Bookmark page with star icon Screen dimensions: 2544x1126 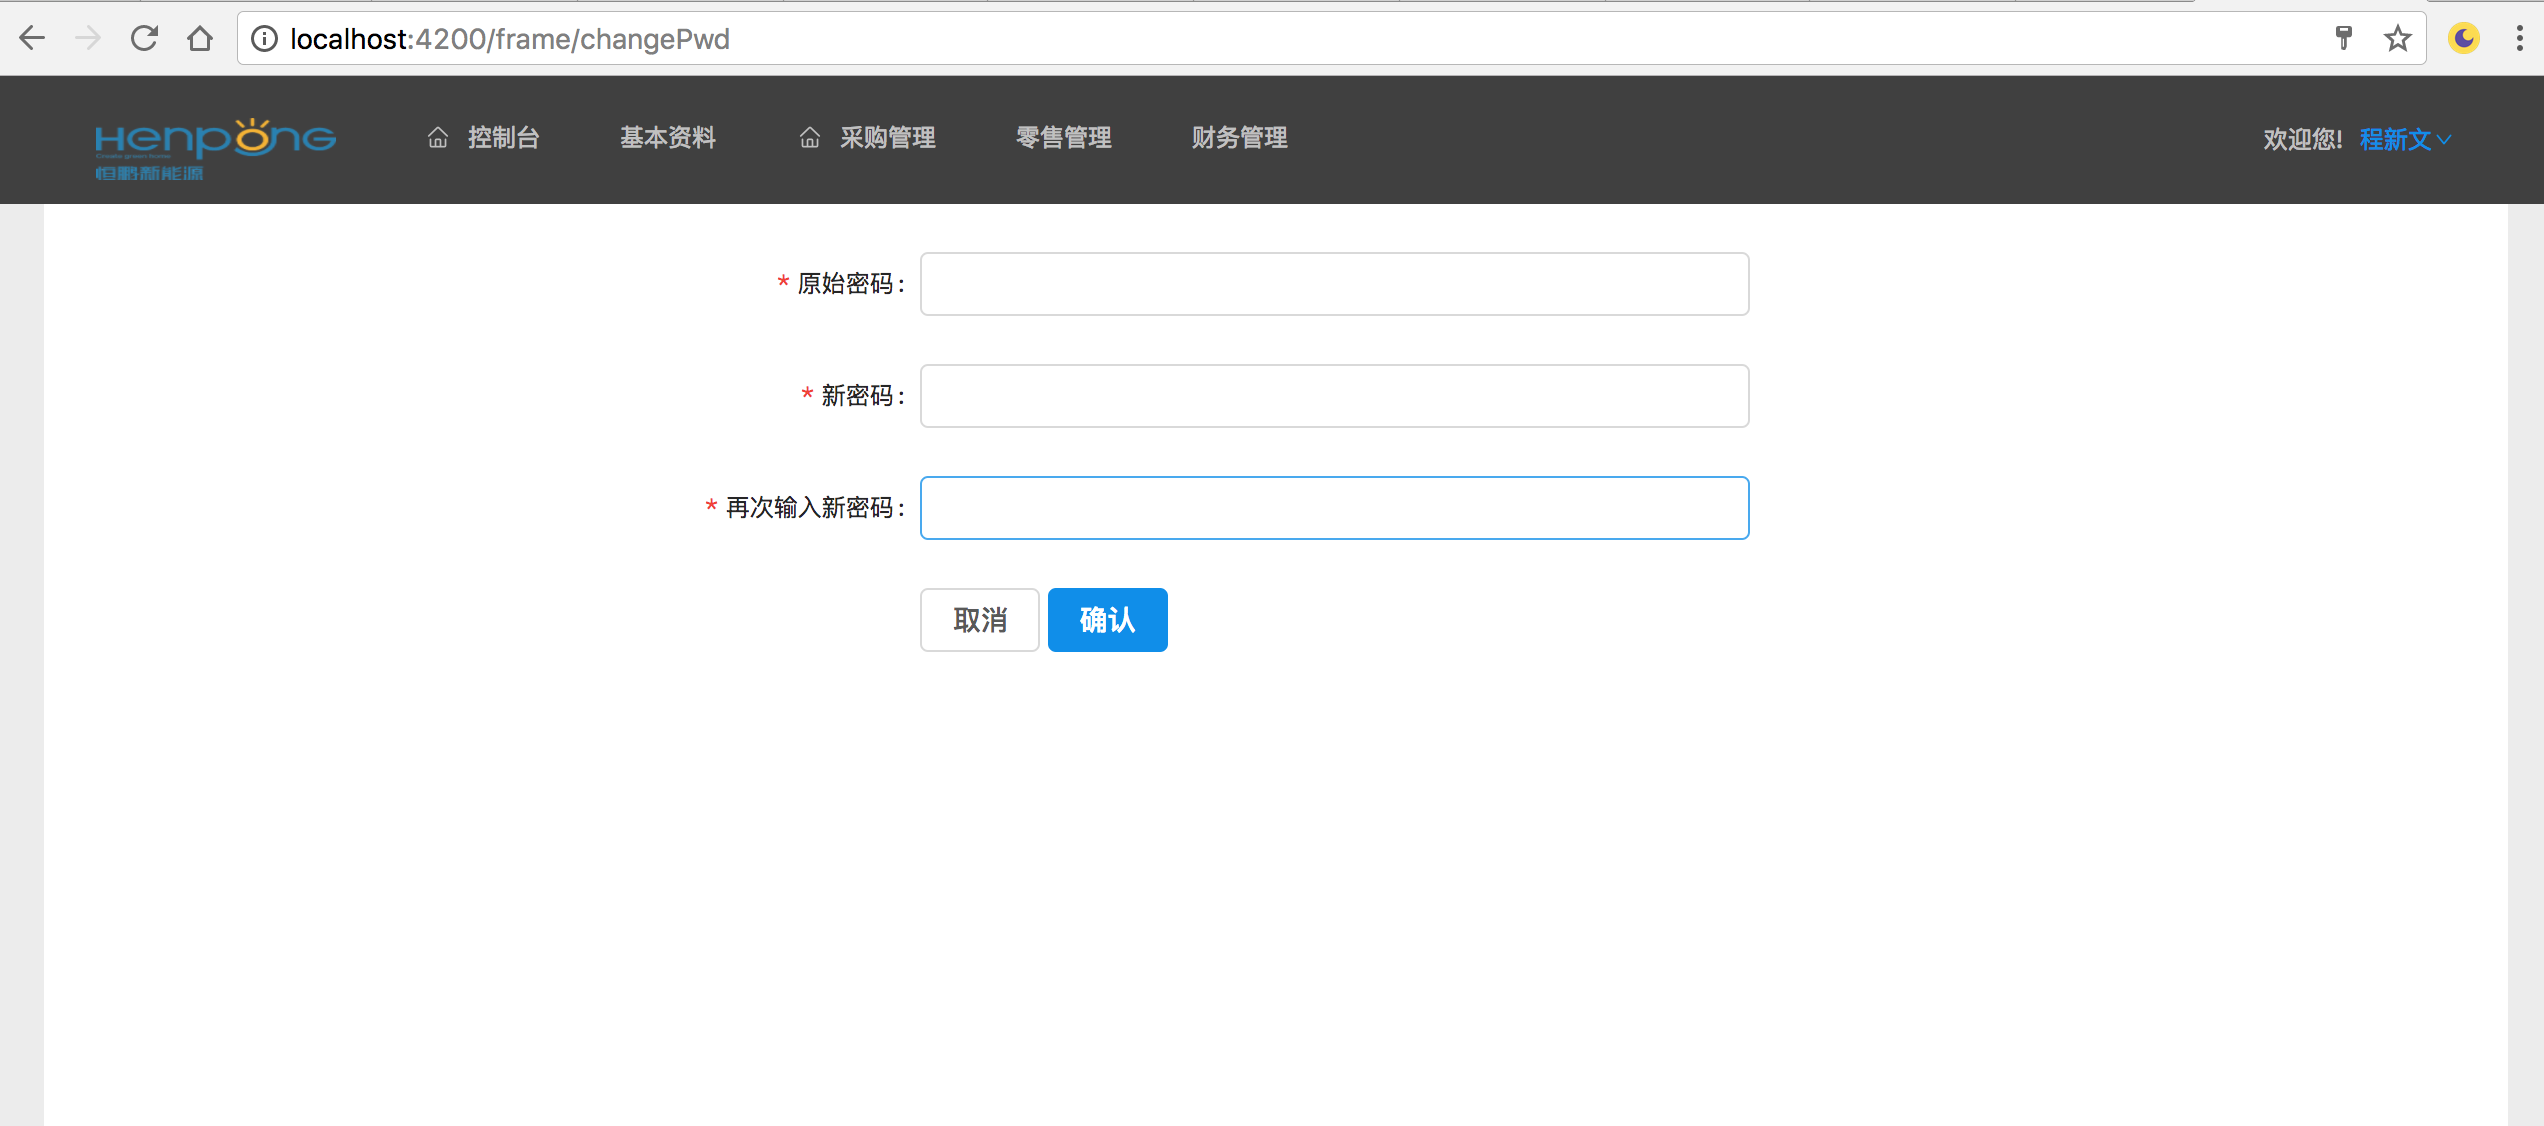coord(2397,39)
